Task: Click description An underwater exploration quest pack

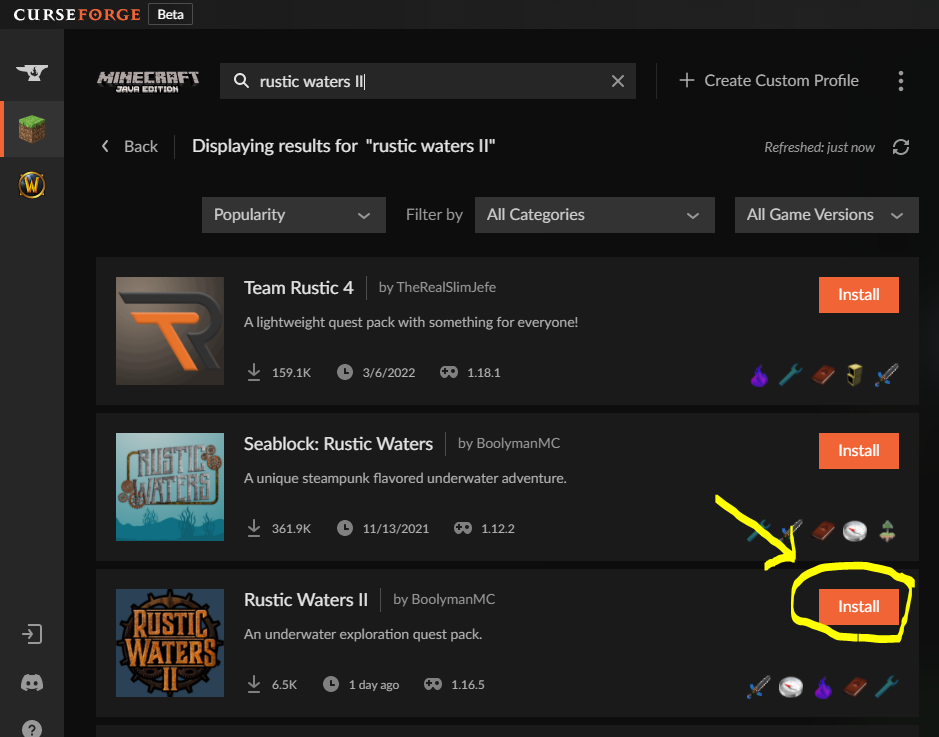Action: [363, 634]
